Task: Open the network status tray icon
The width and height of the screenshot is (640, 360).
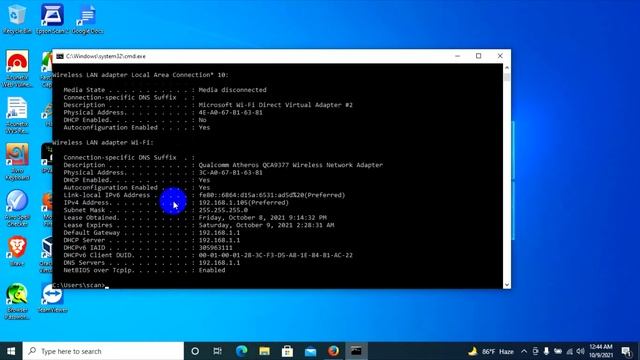Action: [x=569, y=351]
